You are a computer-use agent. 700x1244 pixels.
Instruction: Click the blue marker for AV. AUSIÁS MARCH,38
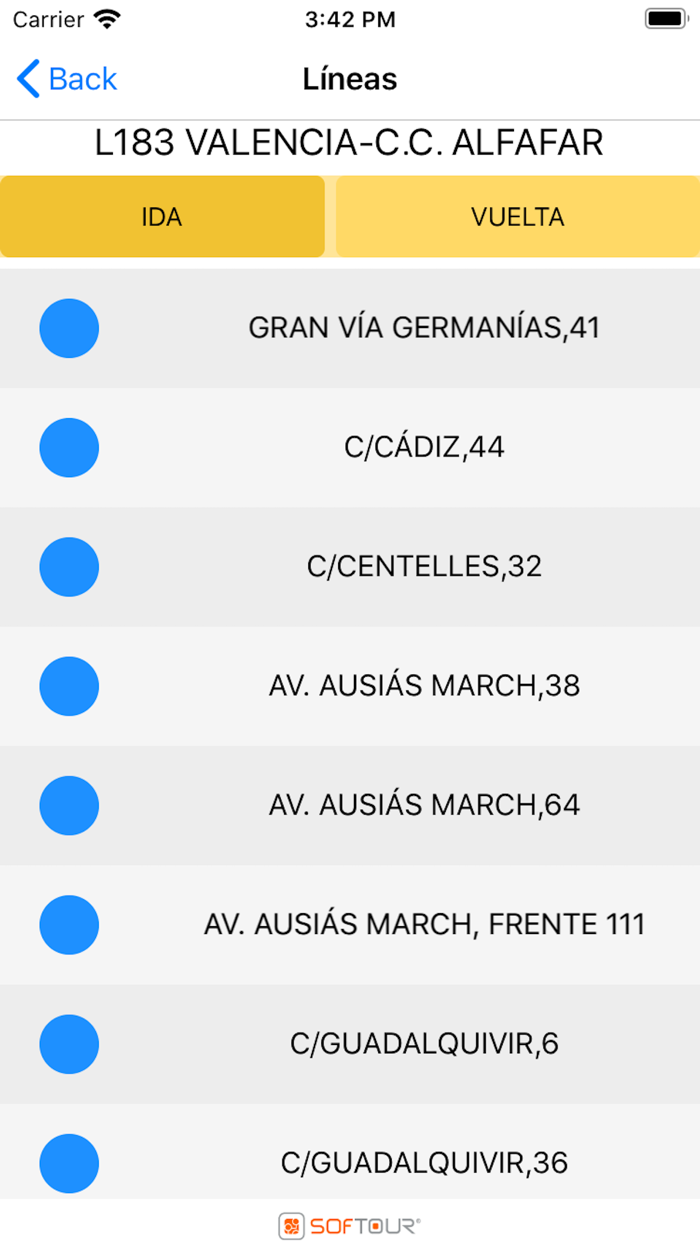click(69, 686)
